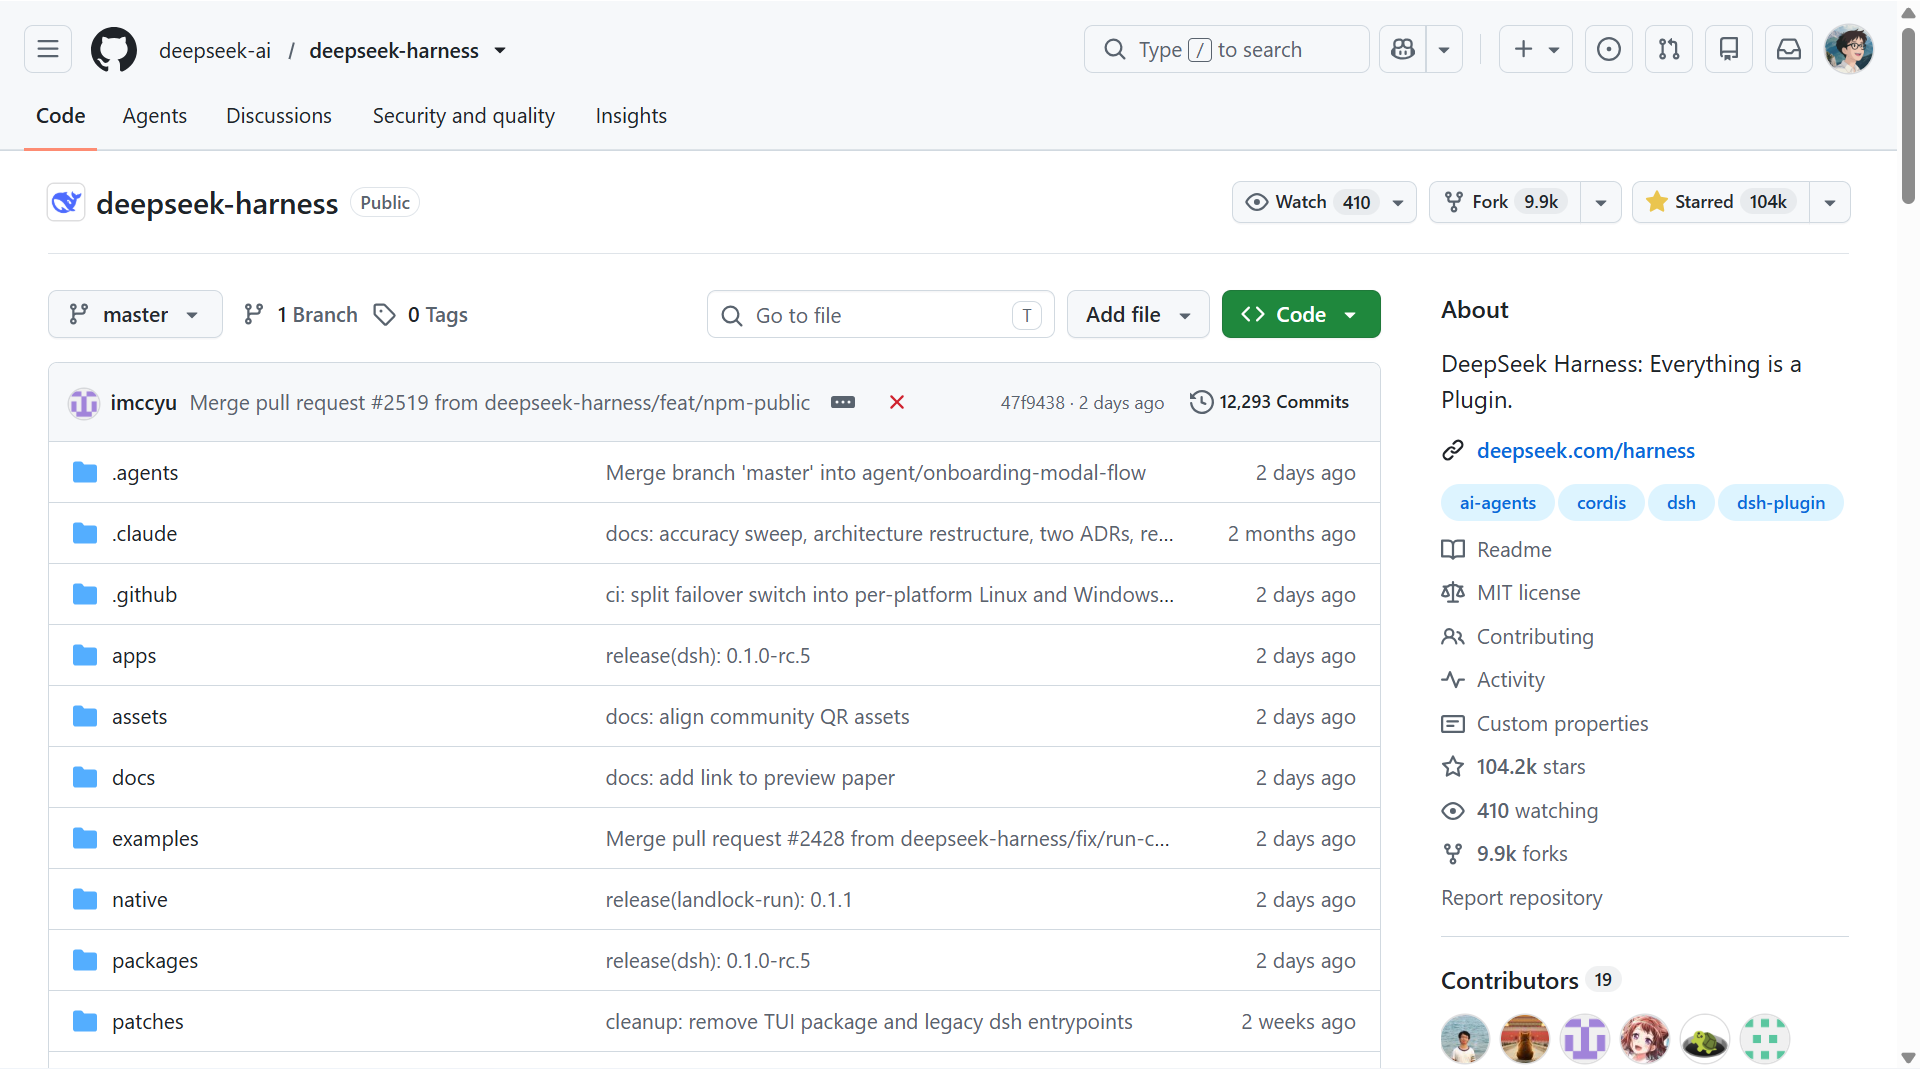Open the Add file dropdown

[1138, 314]
